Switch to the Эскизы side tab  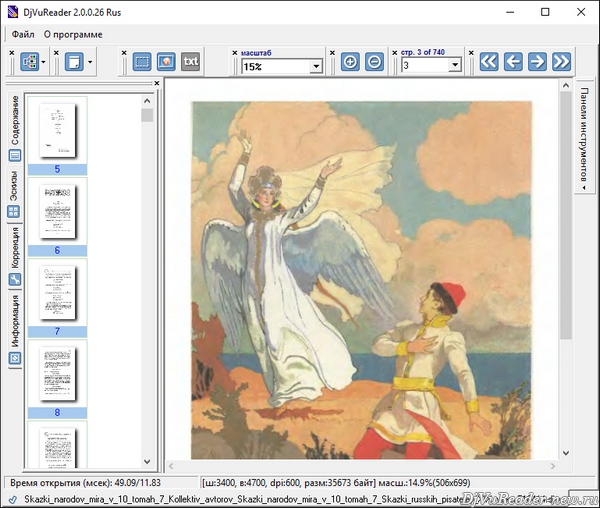coord(15,195)
